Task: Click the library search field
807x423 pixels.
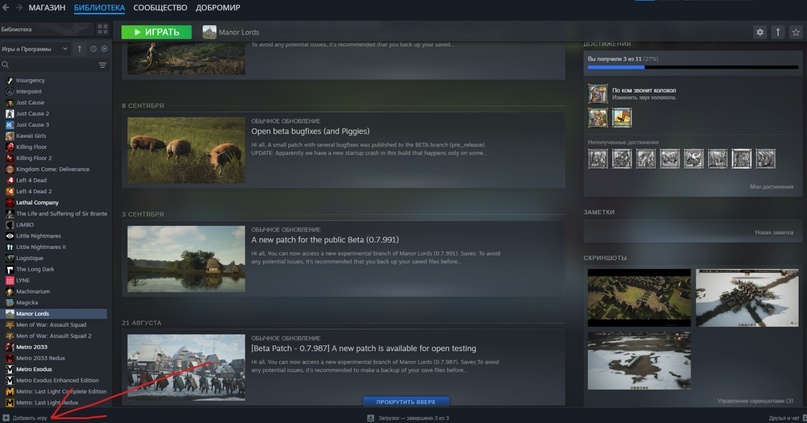Action: tap(49, 65)
